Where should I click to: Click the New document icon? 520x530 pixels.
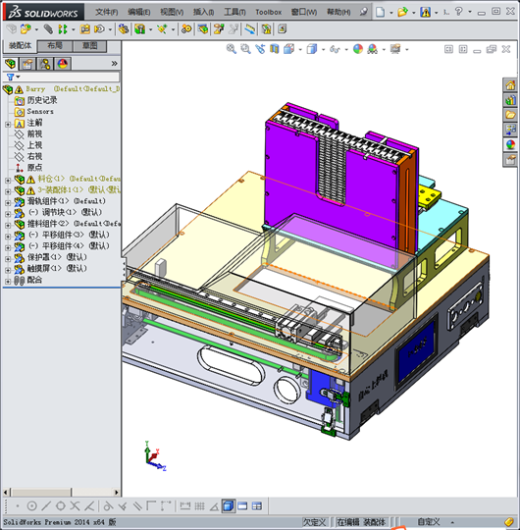pos(380,12)
